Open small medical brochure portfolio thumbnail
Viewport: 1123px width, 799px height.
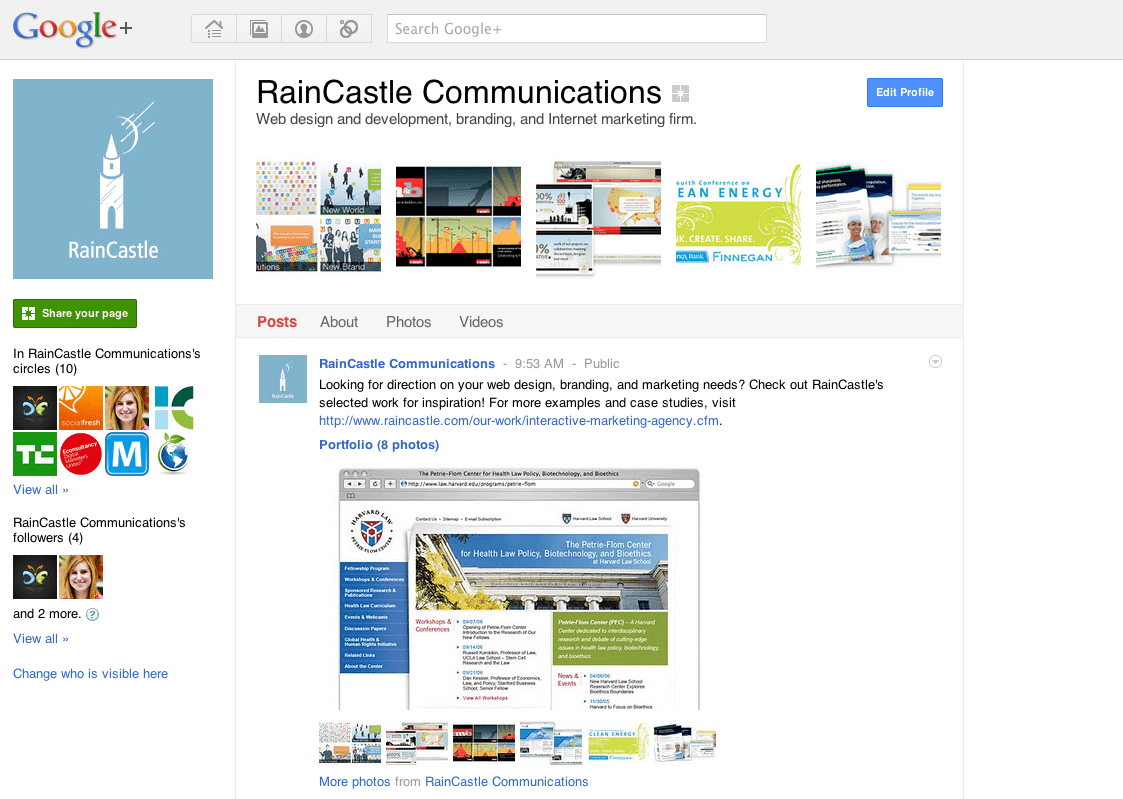pos(686,742)
